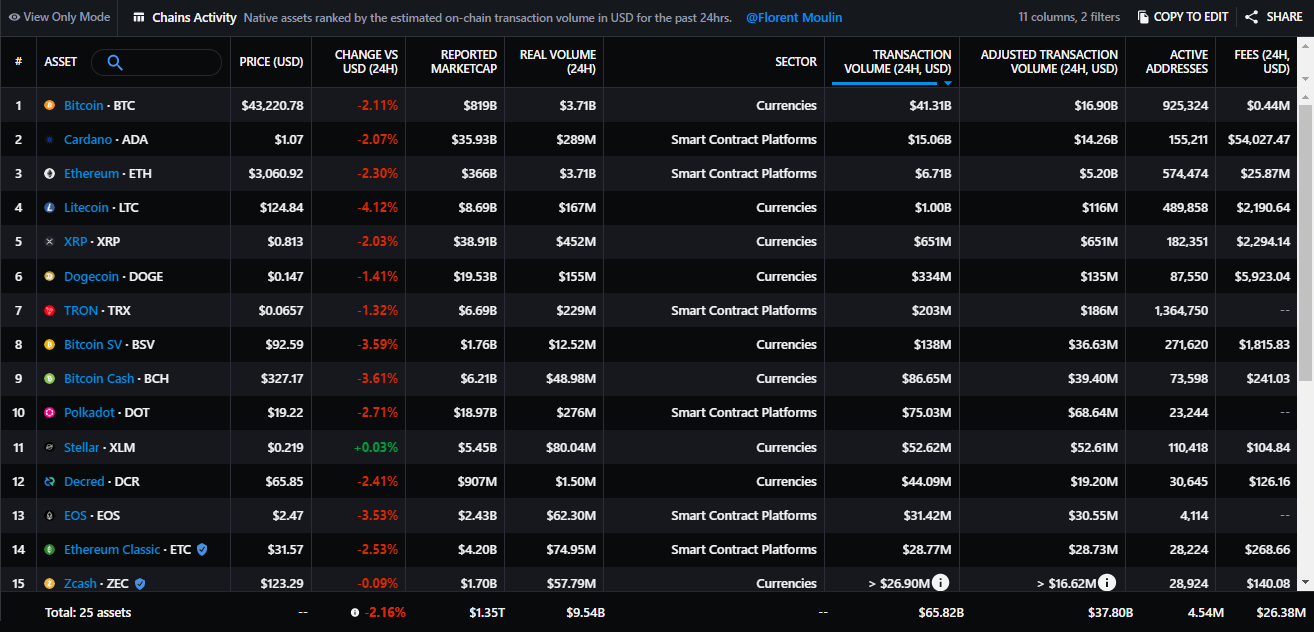Click the Bitcoin coin logo icon
The height and width of the screenshot is (632, 1314).
[50, 105]
